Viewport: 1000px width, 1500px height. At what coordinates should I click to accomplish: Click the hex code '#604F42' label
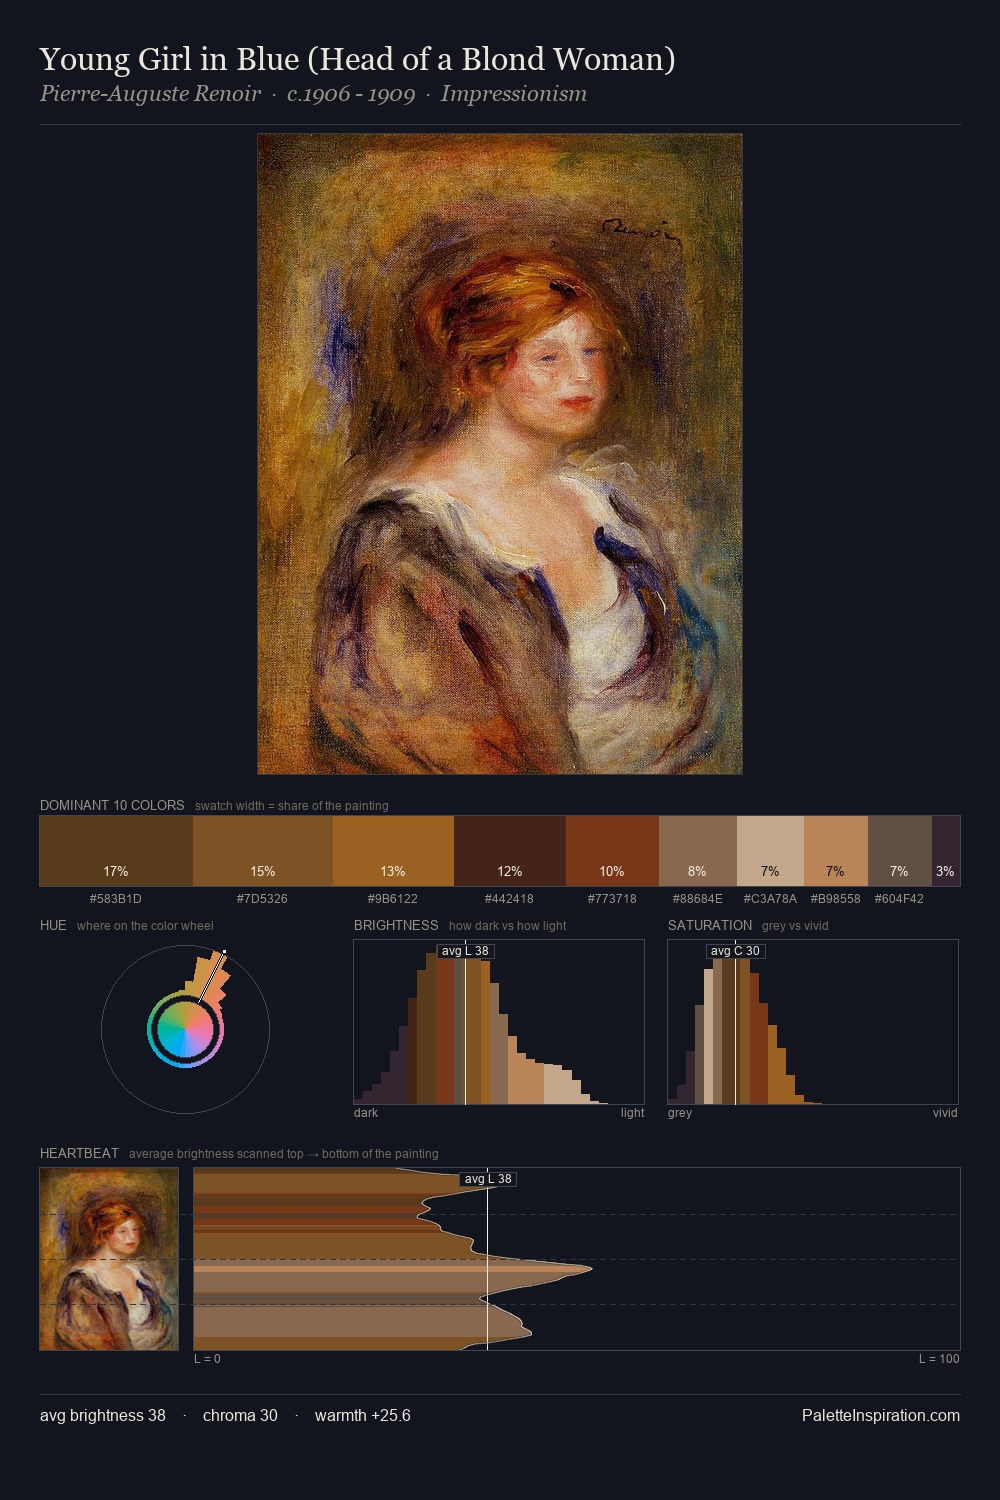899,898
